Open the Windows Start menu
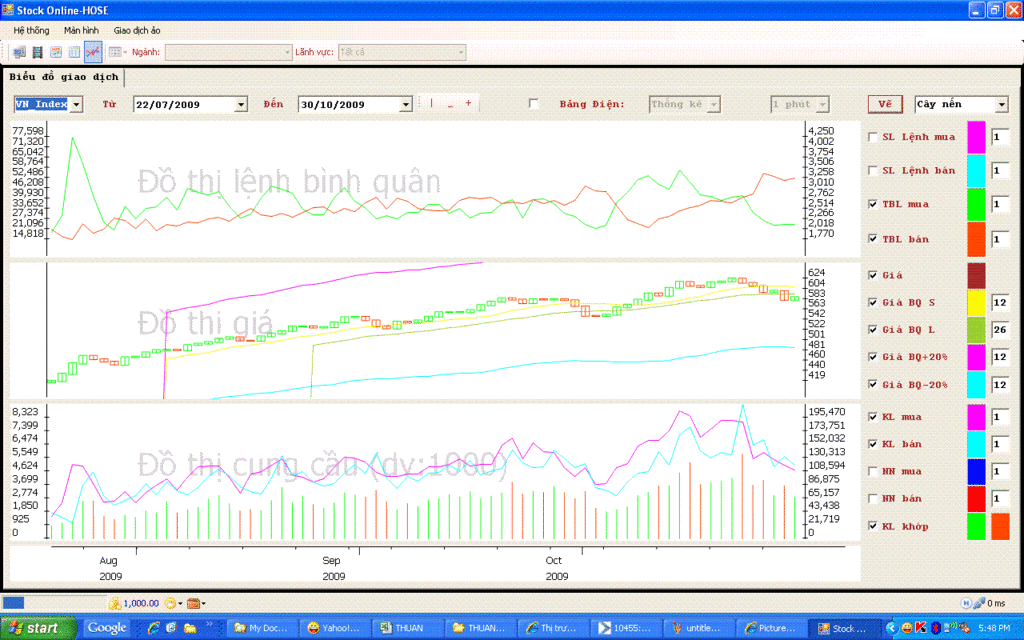 coord(38,628)
